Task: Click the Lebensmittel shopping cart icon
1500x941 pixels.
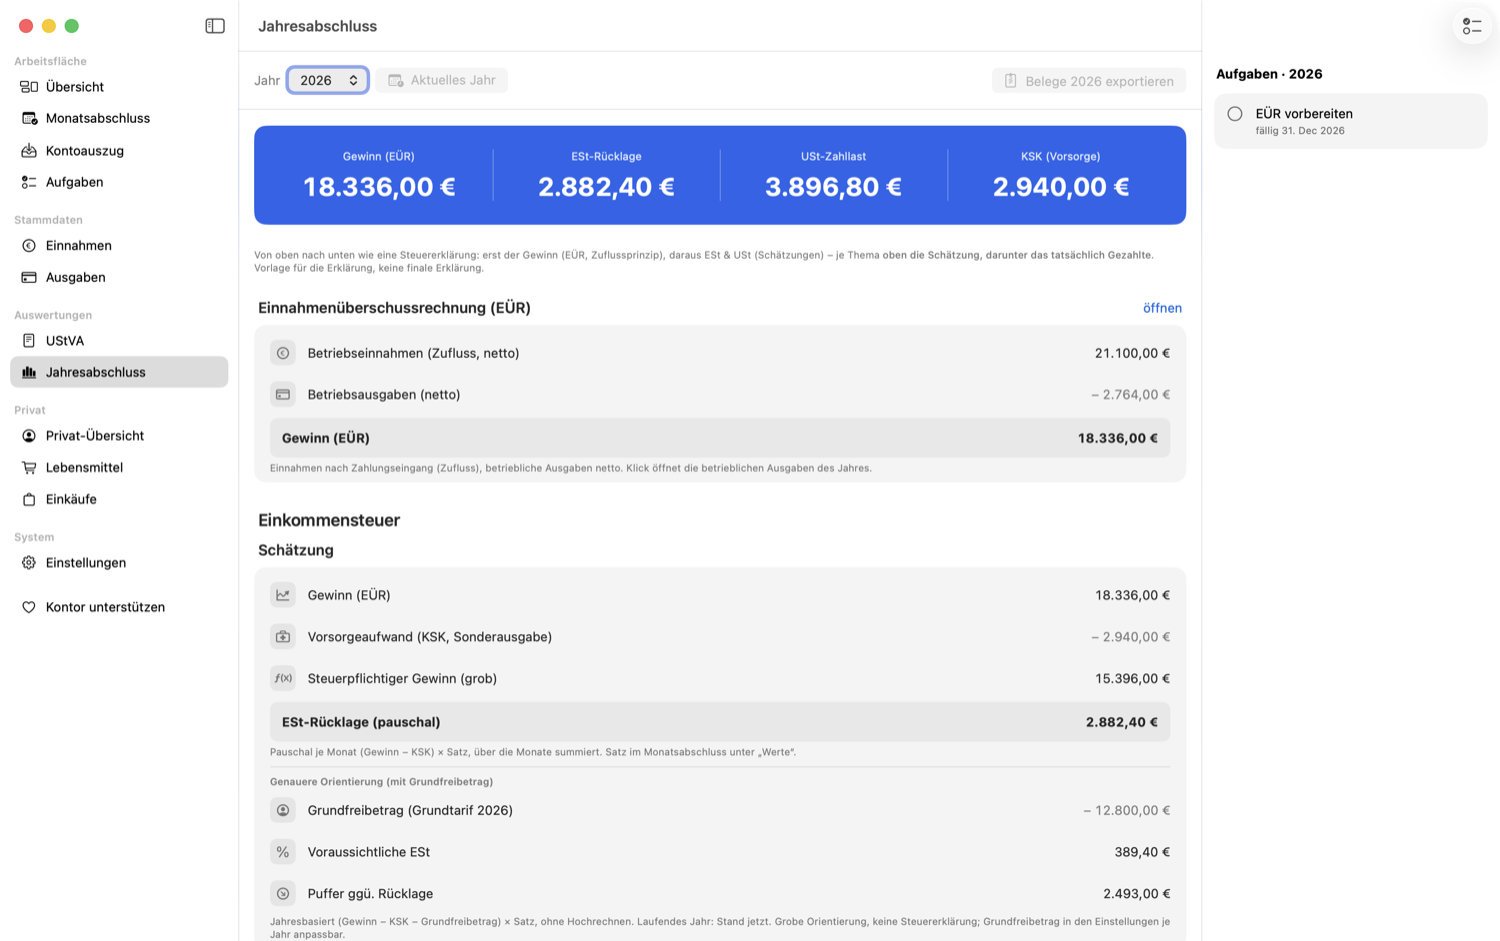Action: [x=29, y=467]
